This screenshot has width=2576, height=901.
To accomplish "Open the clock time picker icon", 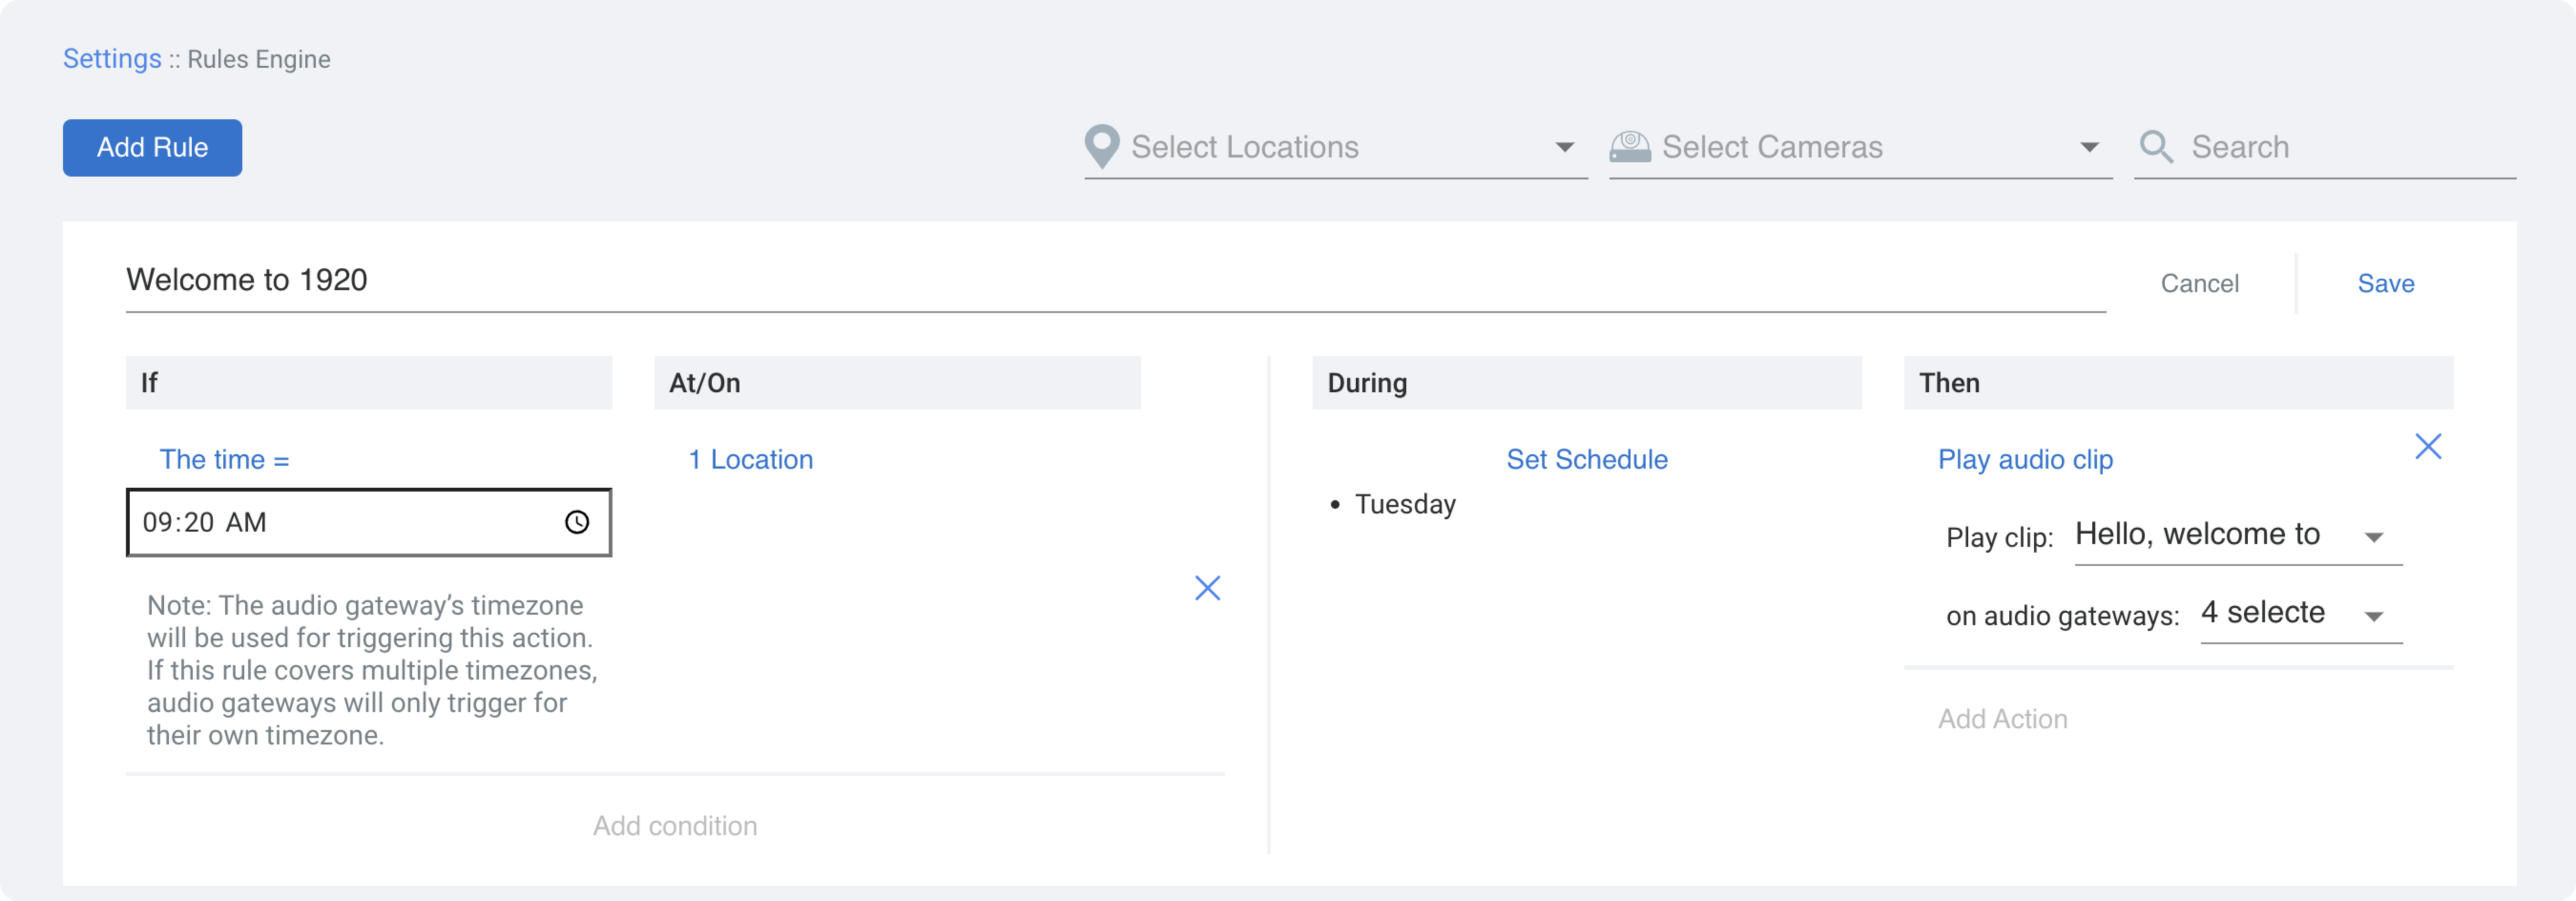I will coord(577,522).
